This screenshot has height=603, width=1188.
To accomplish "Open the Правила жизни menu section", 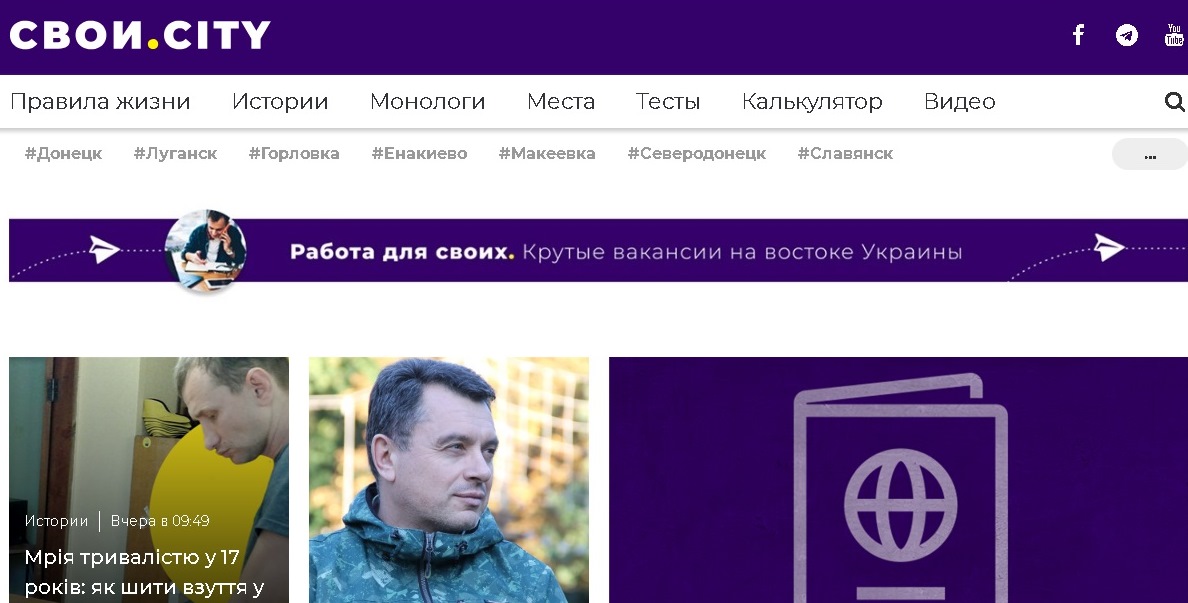I will [x=100, y=102].
